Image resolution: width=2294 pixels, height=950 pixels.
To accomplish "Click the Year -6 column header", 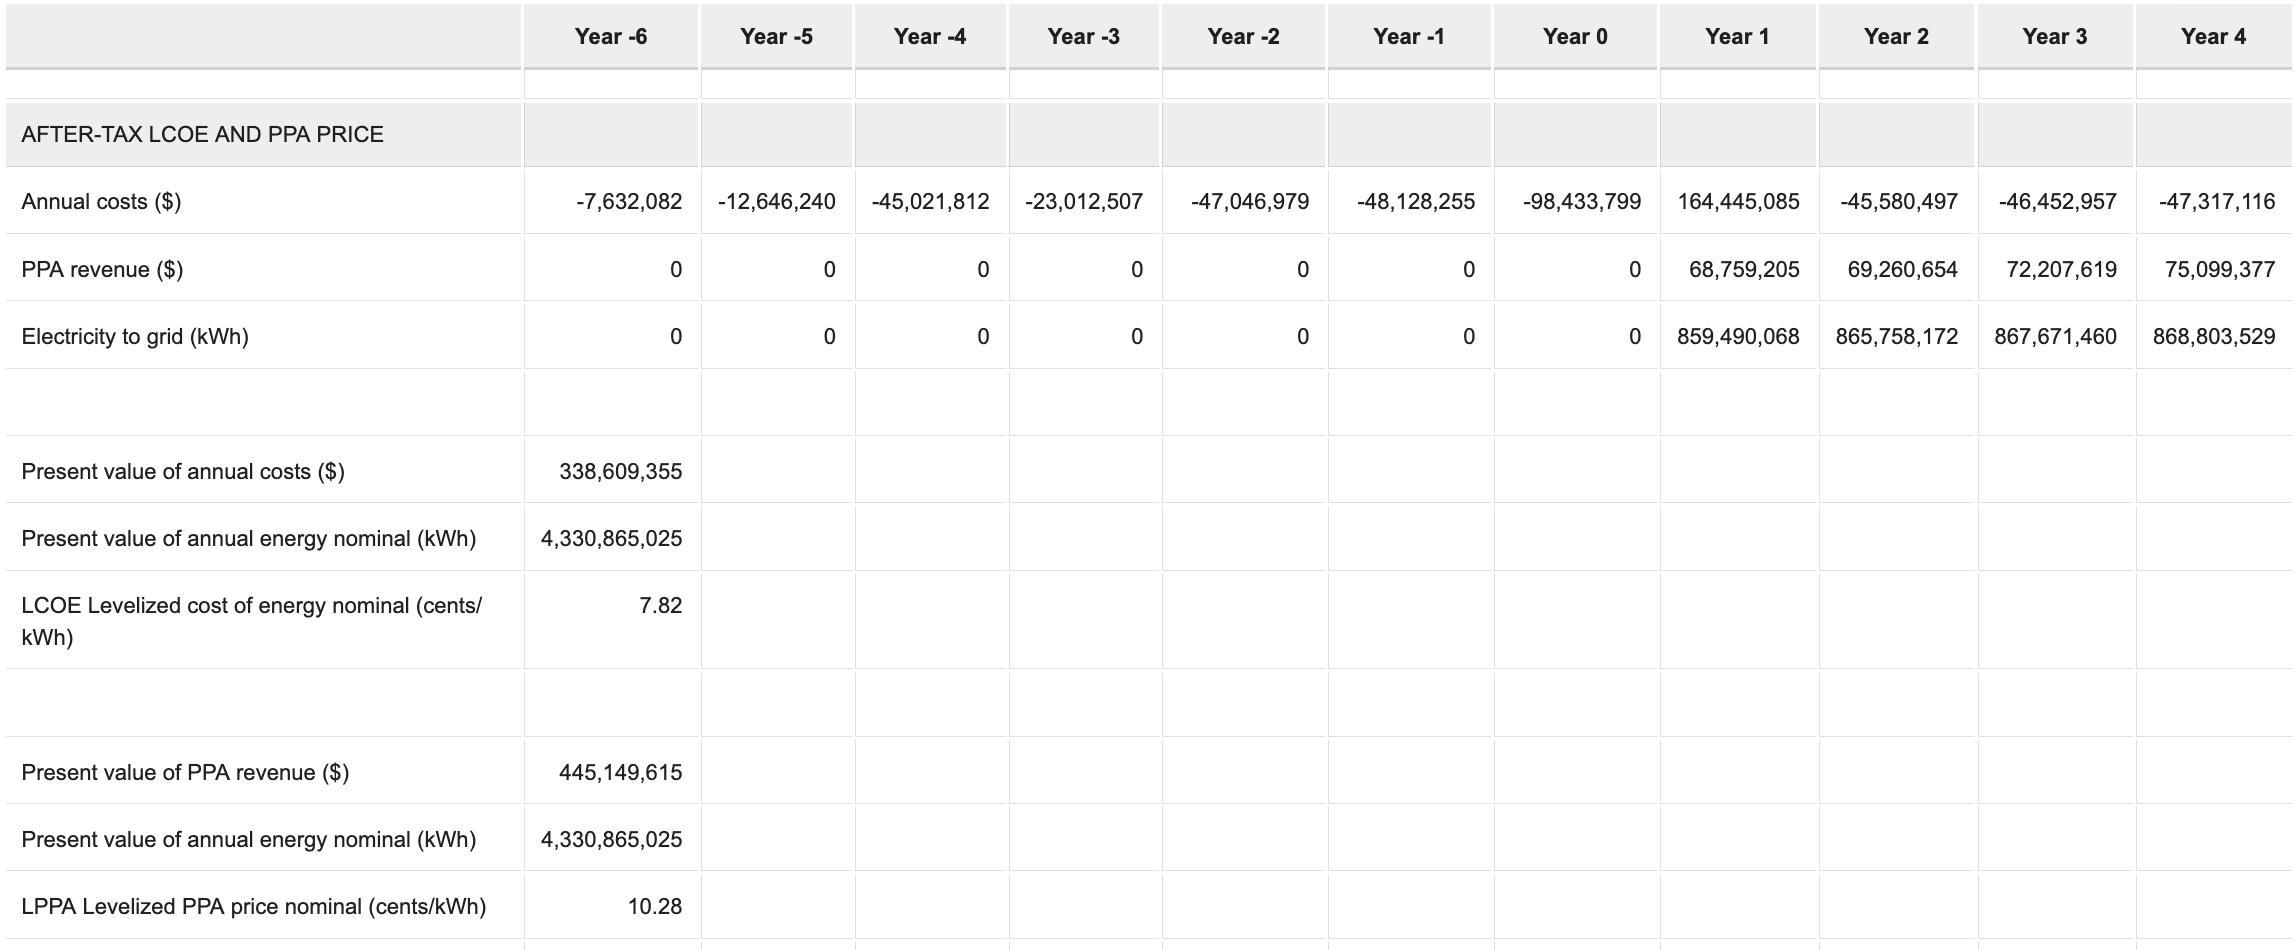I will pos(610,37).
